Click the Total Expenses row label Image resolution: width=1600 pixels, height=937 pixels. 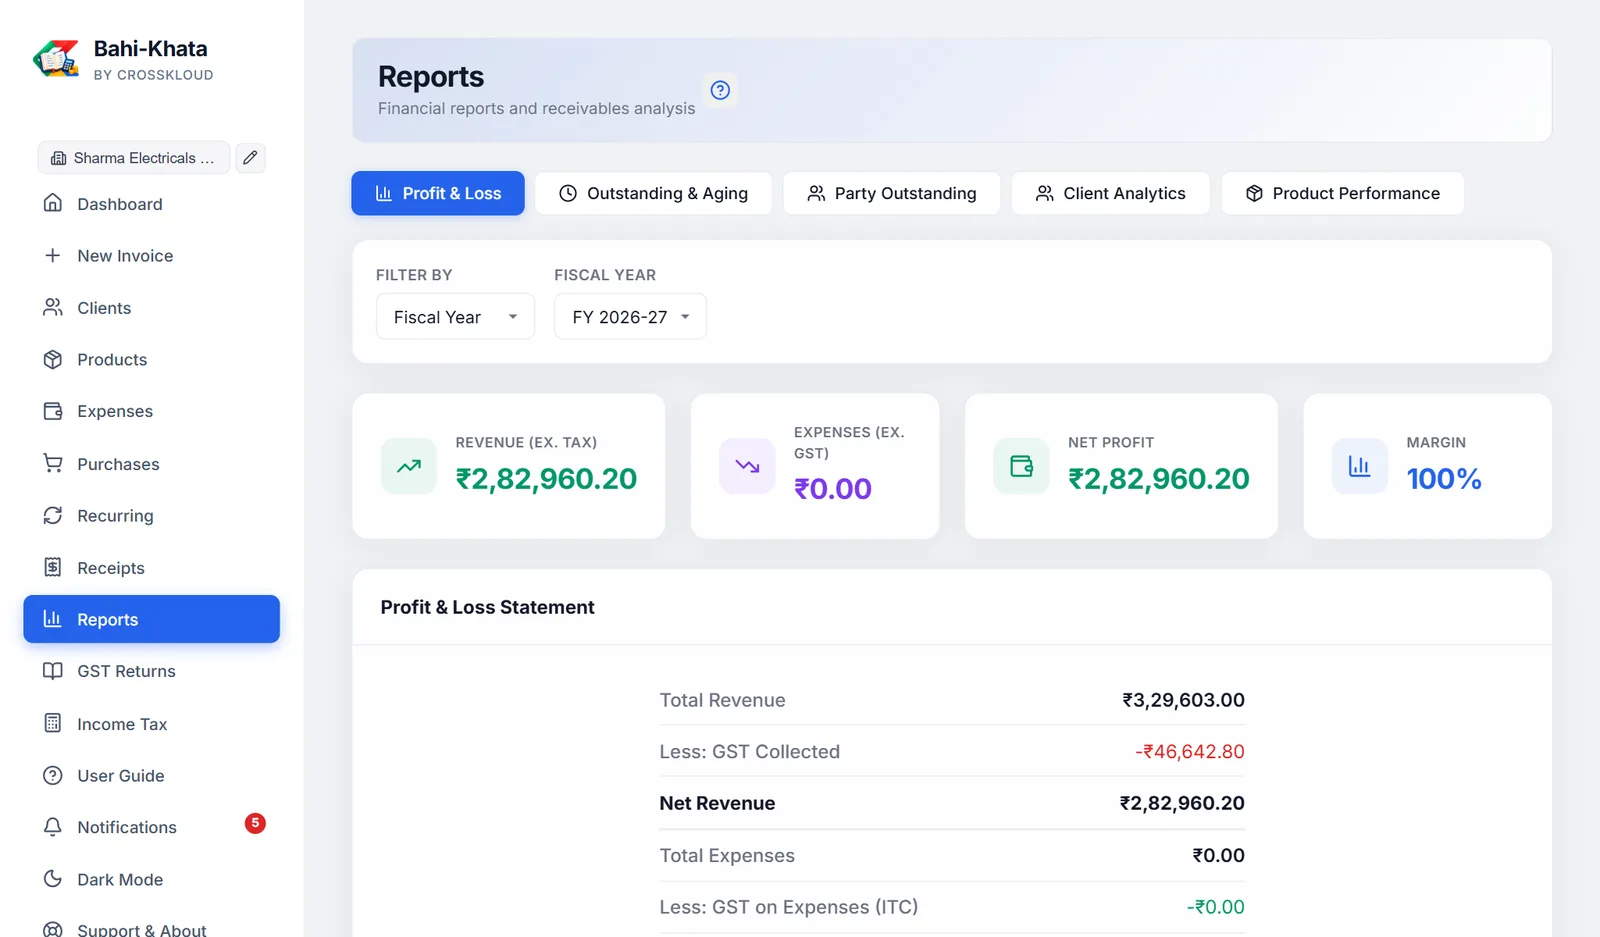[727, 855]
